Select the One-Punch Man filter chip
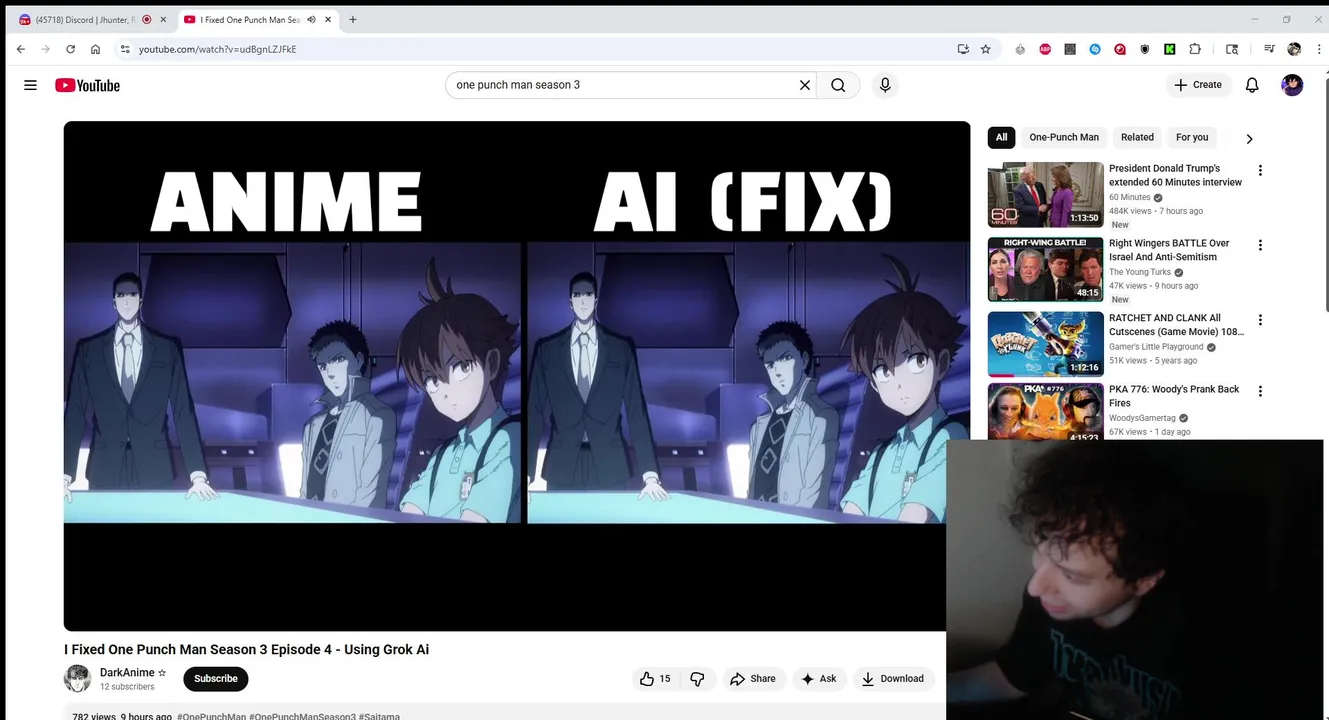This screenshot has height=720, width=1329. click(1064, 137)
